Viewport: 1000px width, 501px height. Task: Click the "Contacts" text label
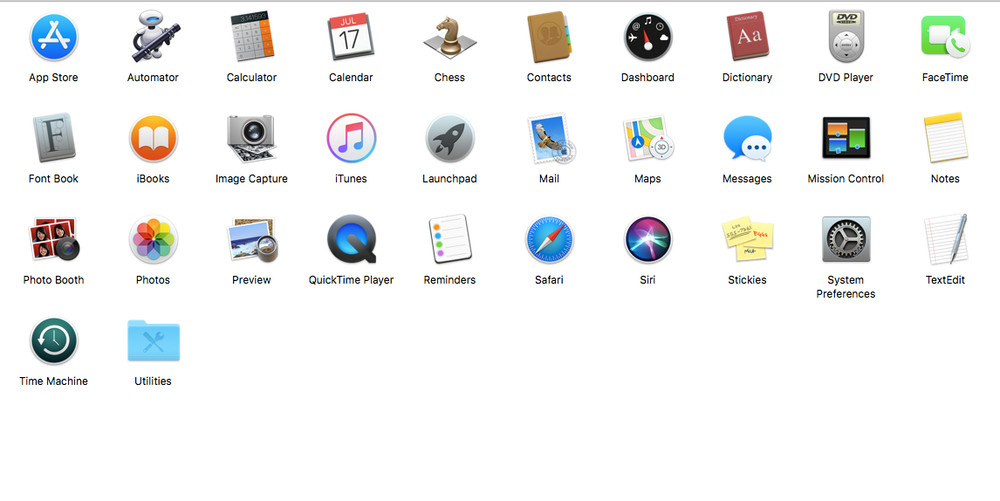click(549, 78)
